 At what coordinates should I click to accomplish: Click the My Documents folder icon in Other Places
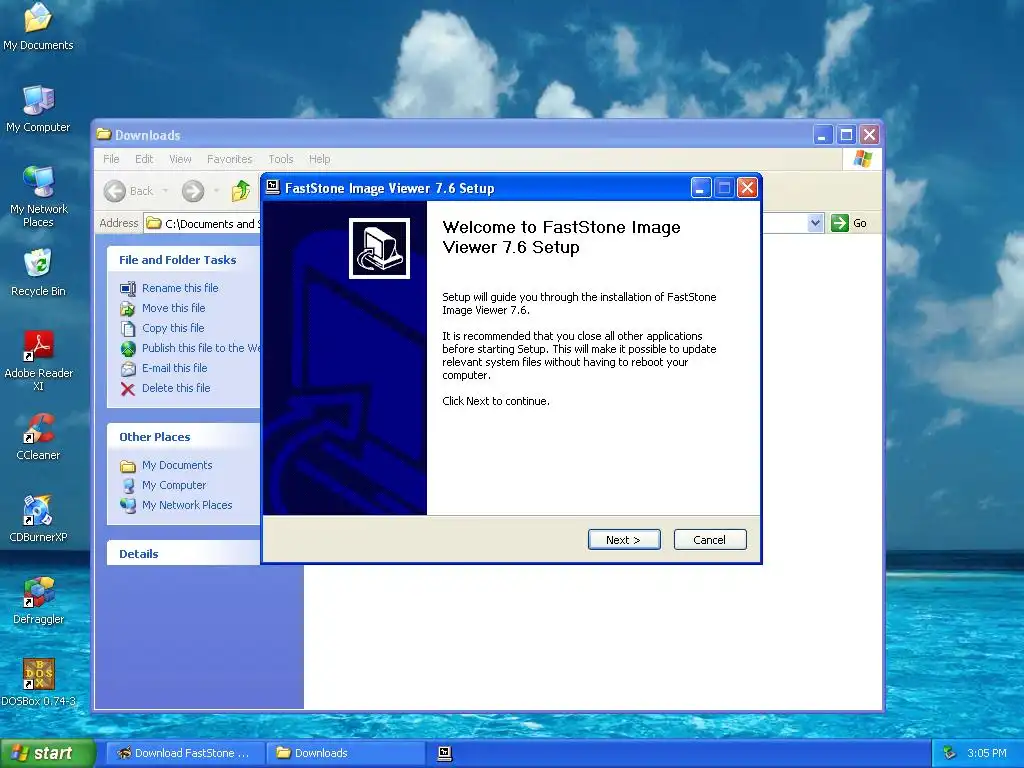[x=128, y=466]
